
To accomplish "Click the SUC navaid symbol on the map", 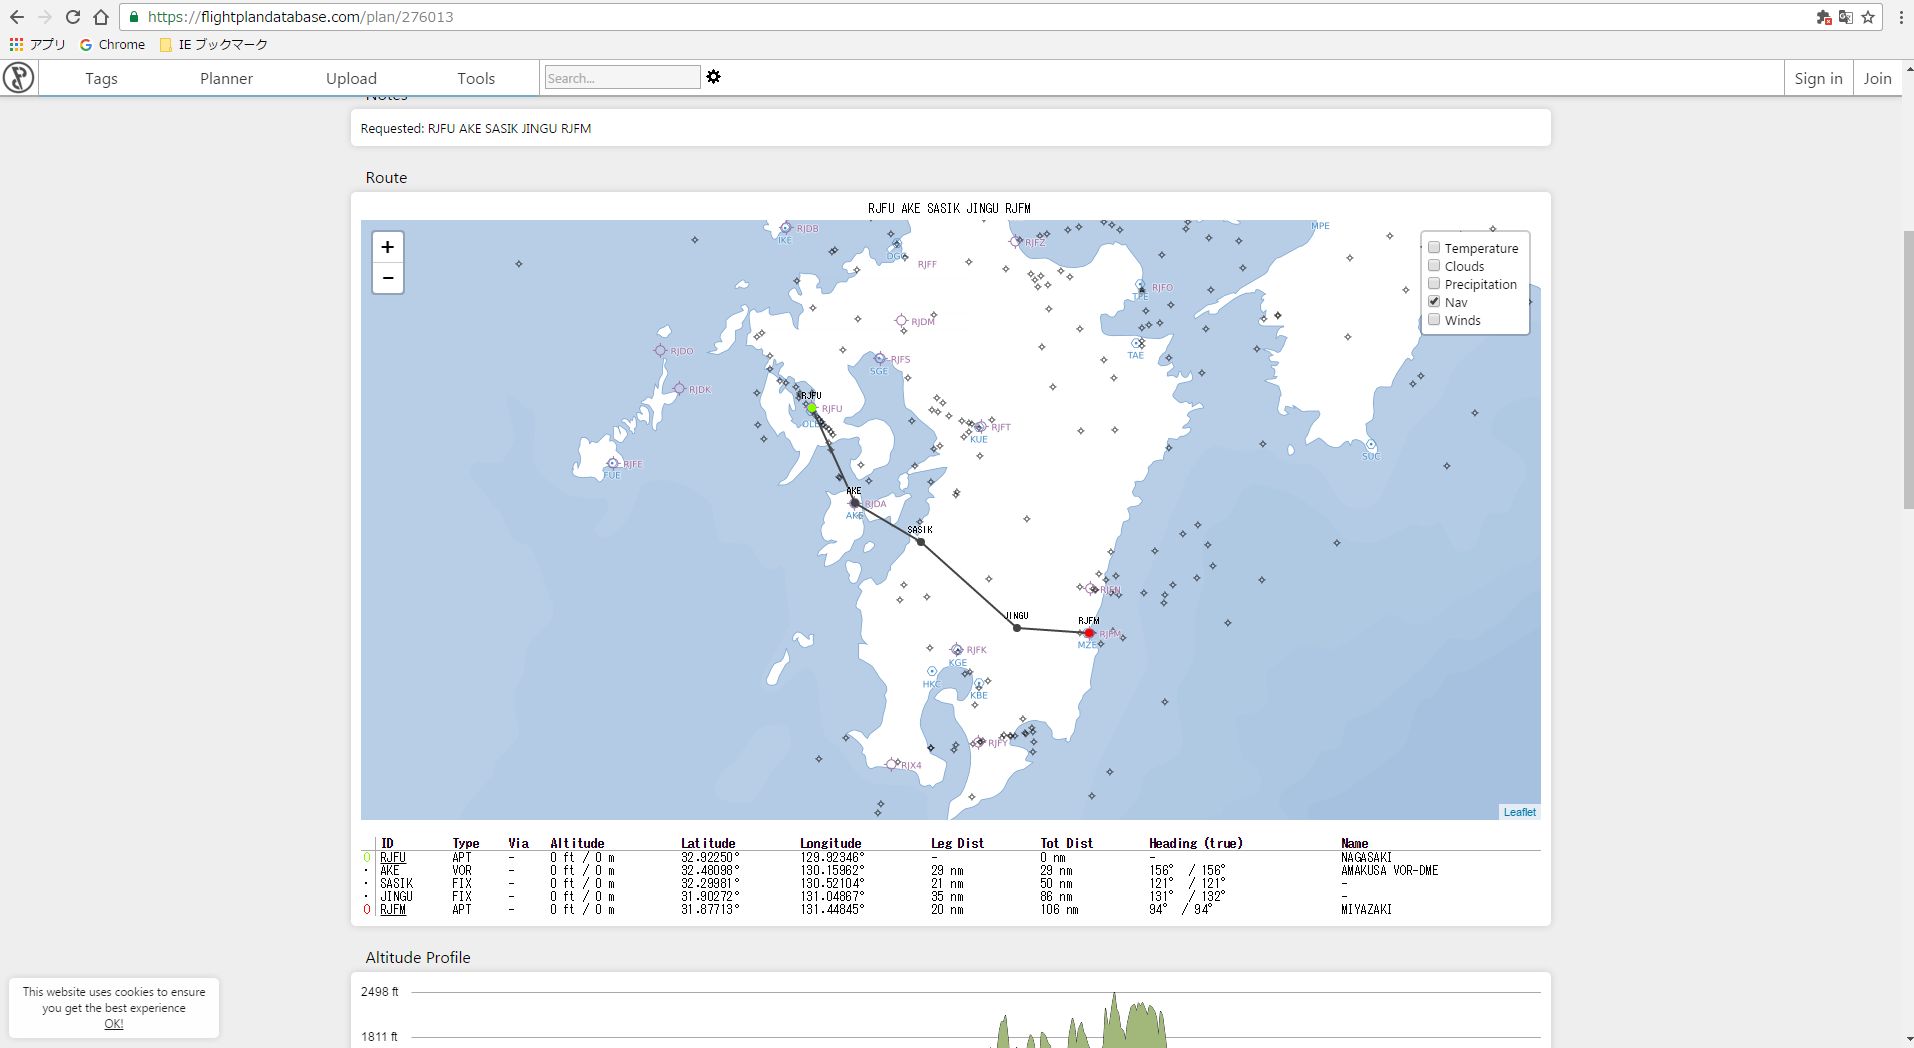I will tap(1371, 445).
